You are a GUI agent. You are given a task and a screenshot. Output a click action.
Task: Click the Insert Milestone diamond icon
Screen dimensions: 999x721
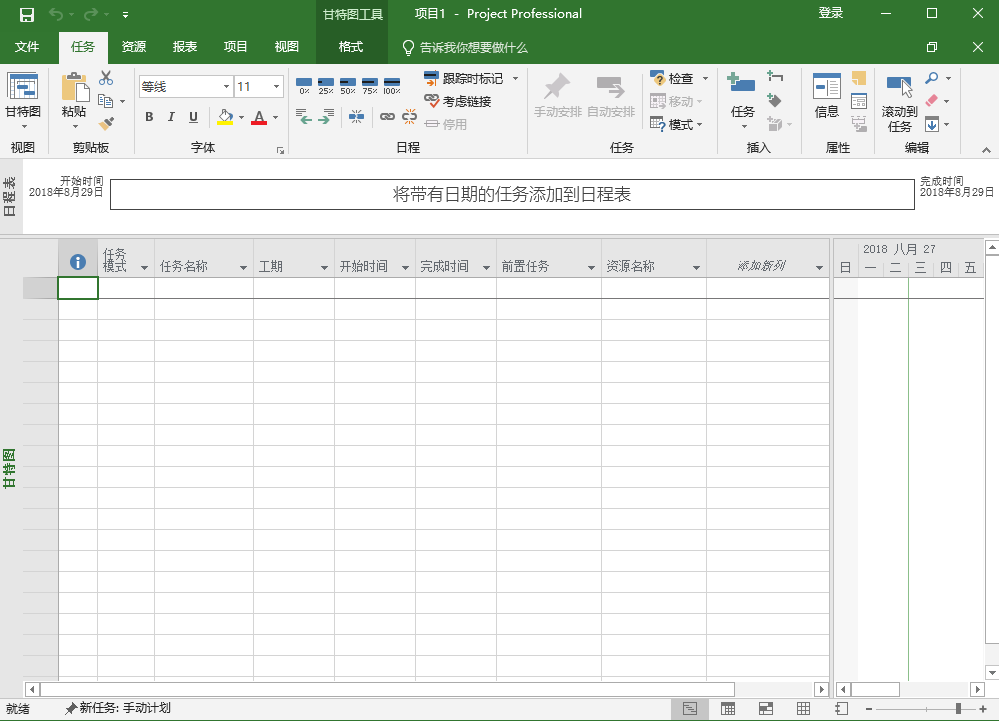pyautogui.click(x=775, y=100)
